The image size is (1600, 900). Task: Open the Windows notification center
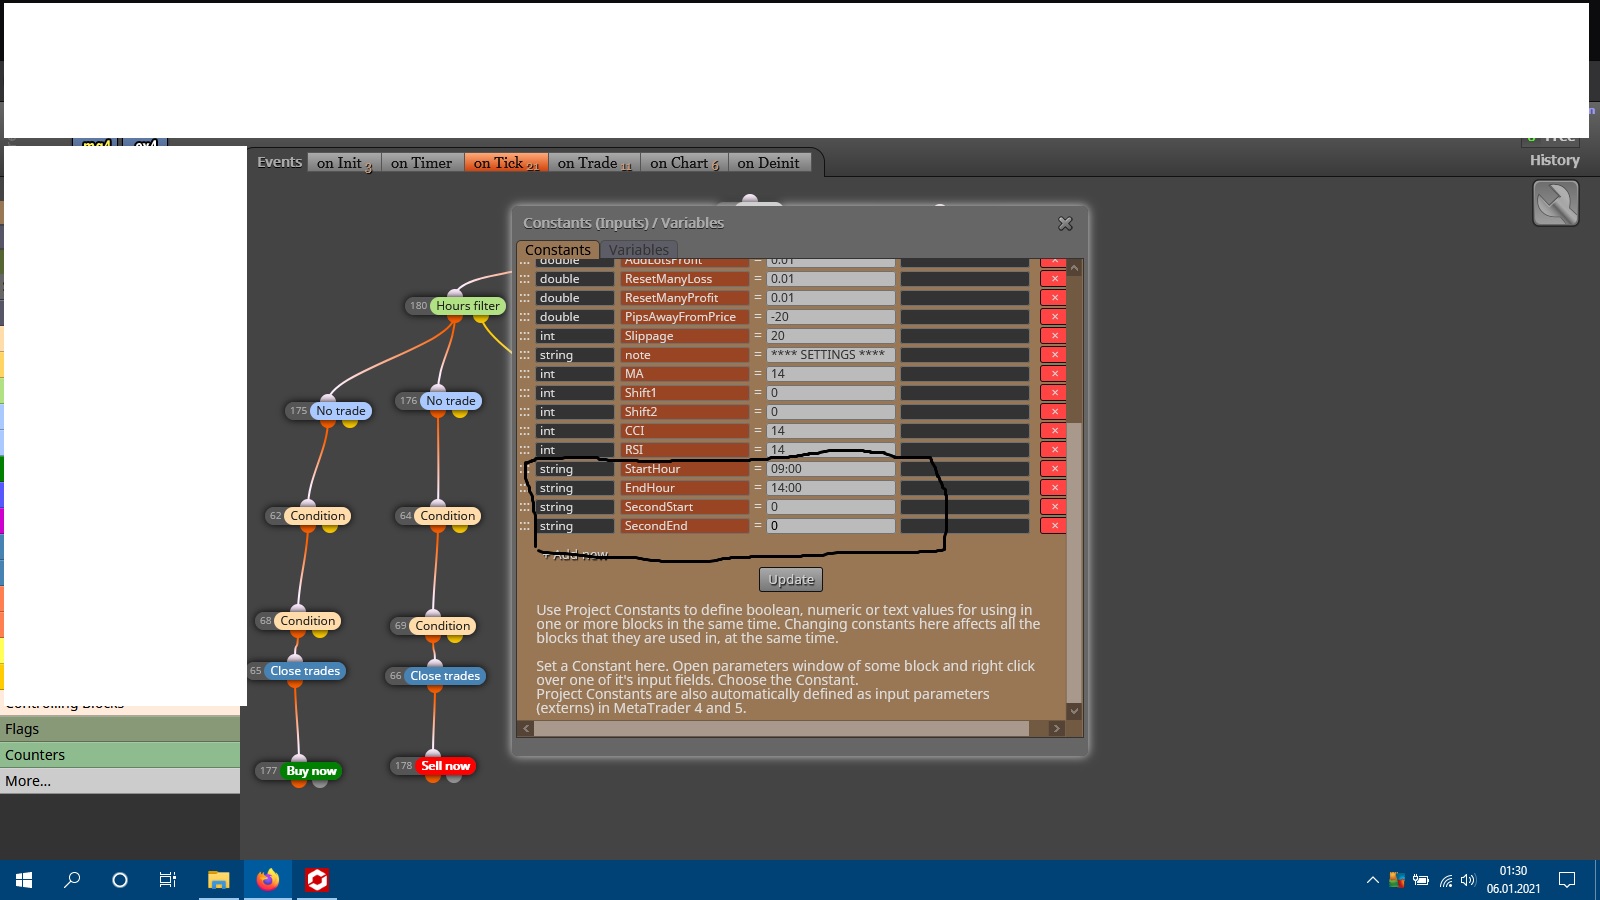pos(1567,880)
